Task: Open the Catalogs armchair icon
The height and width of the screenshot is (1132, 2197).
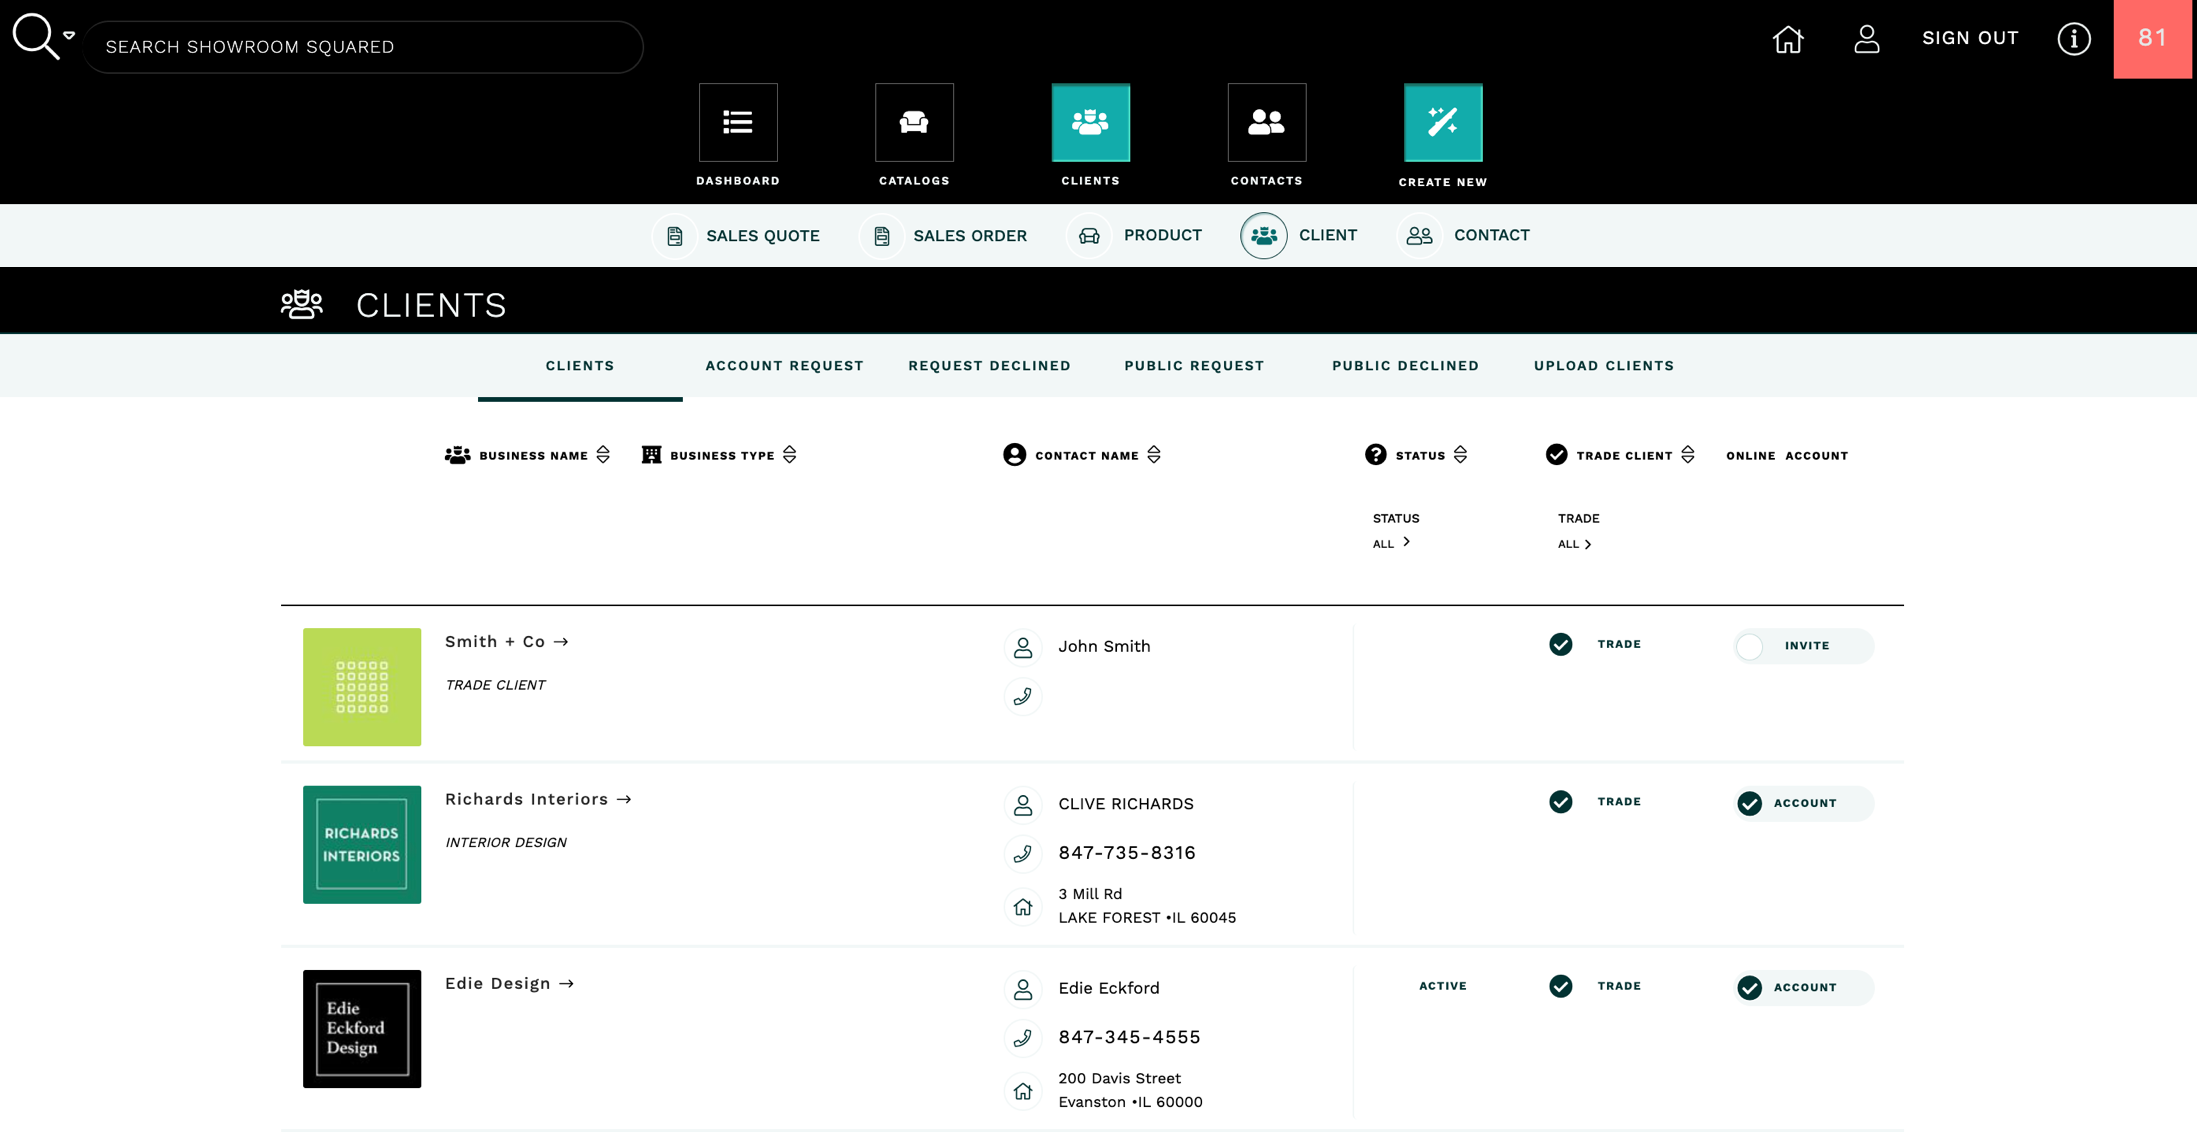Action: pyautogui.click(x=914, y=122)
